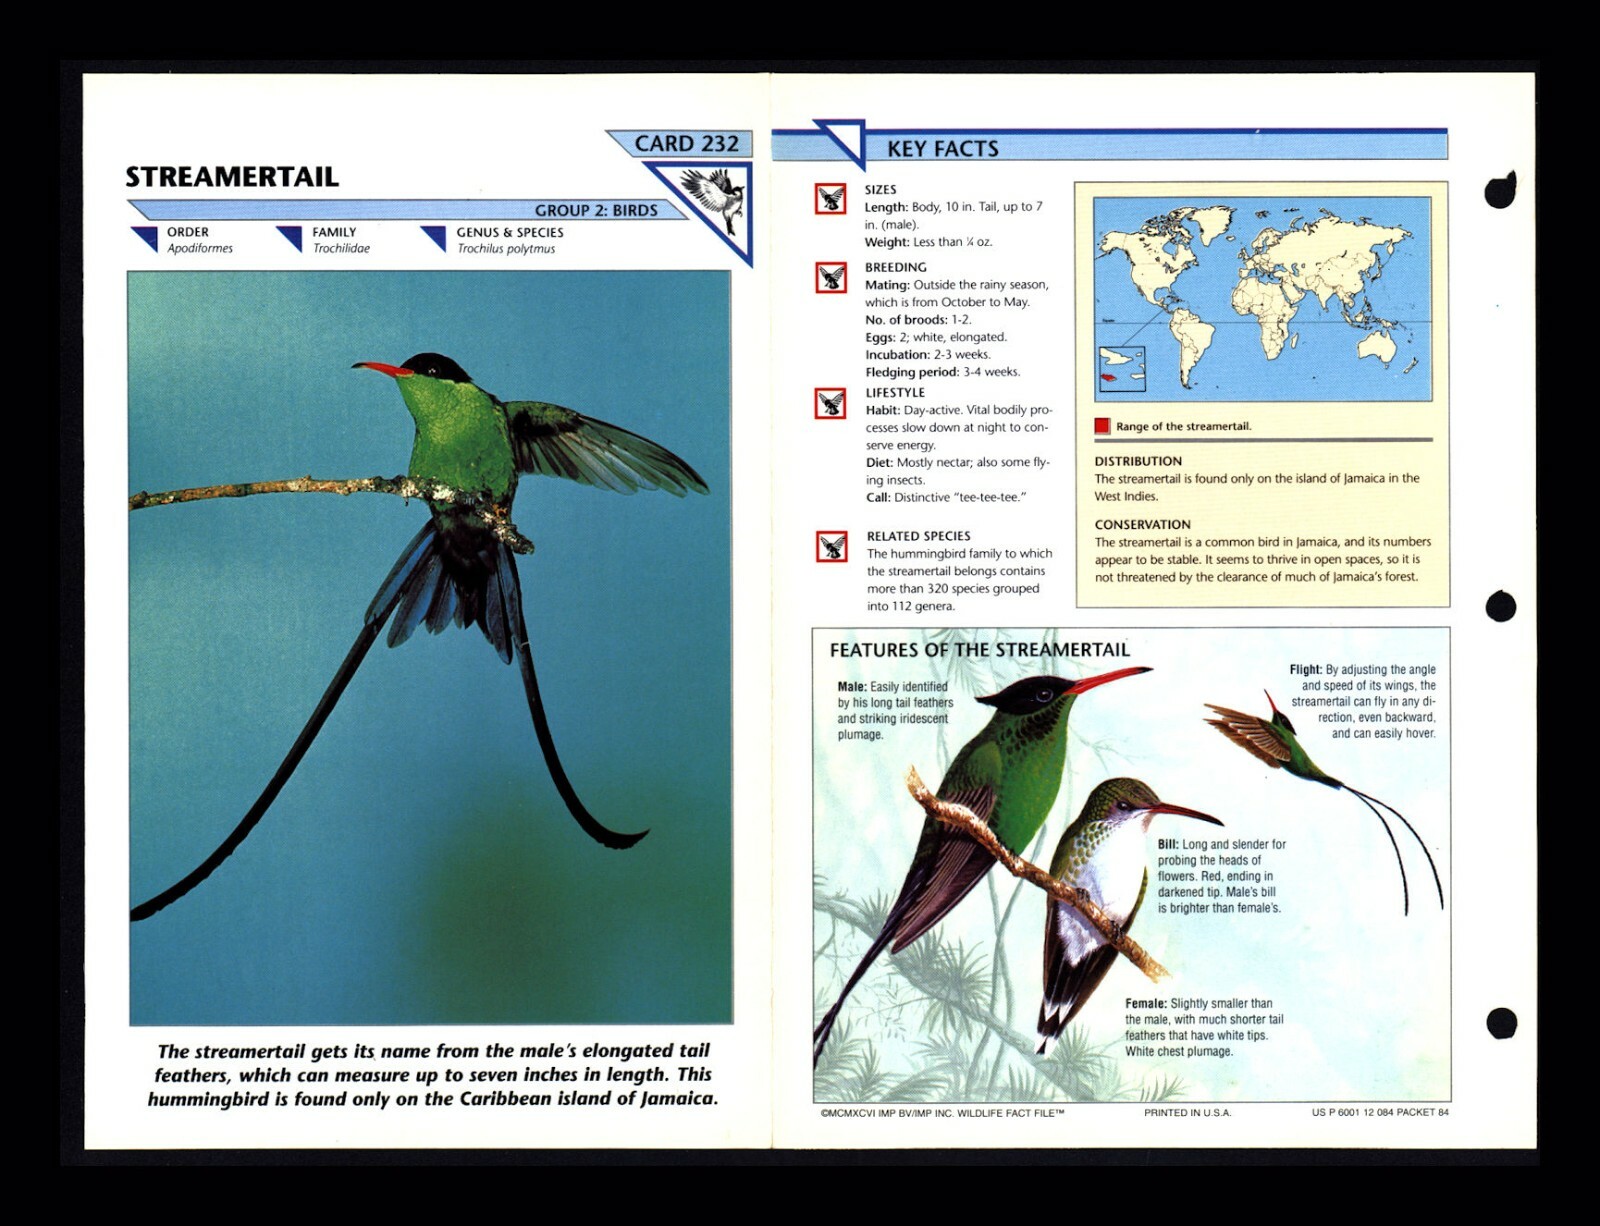This screenshot has width=1600, height=1226.
Task: Click the text 'Apodiformes'
Action: pyautogui.click(x=200, y=249)
